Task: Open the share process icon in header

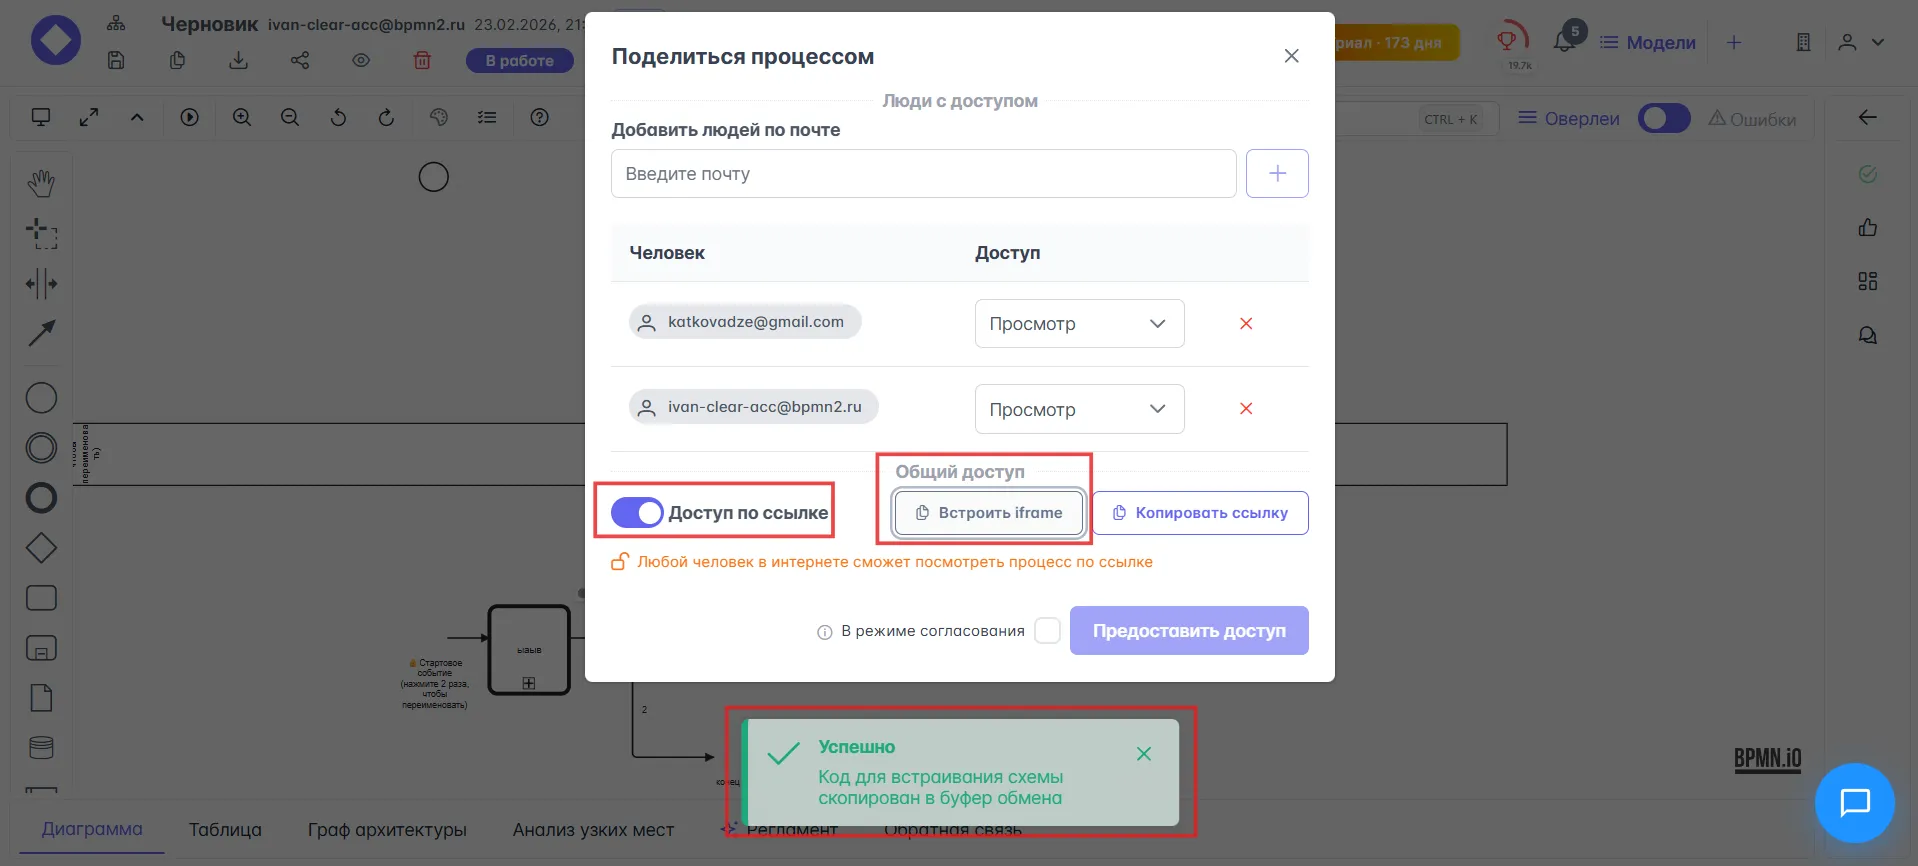Action: click(300, 61)
